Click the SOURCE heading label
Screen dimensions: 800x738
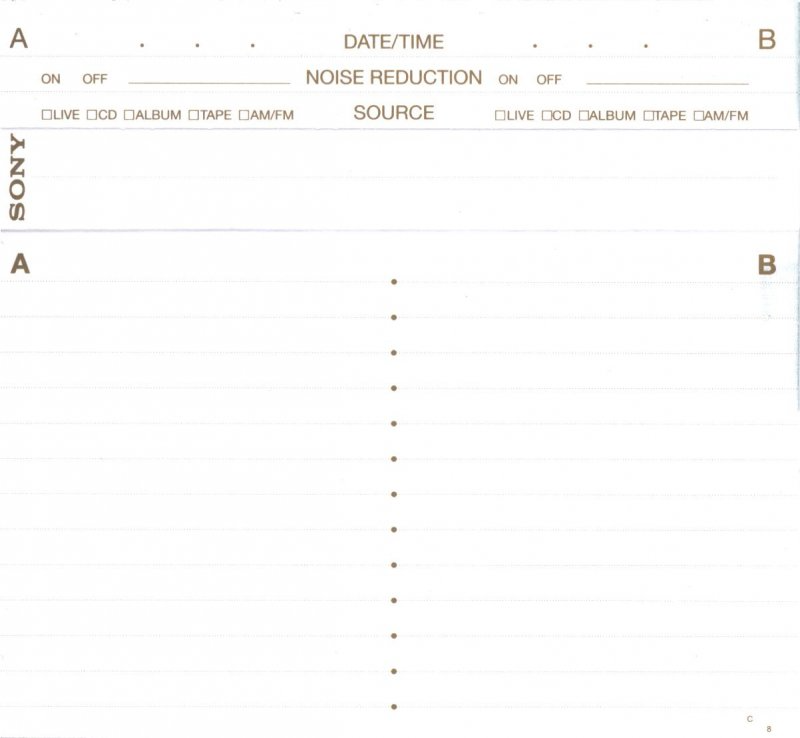(x=393, y=113)
